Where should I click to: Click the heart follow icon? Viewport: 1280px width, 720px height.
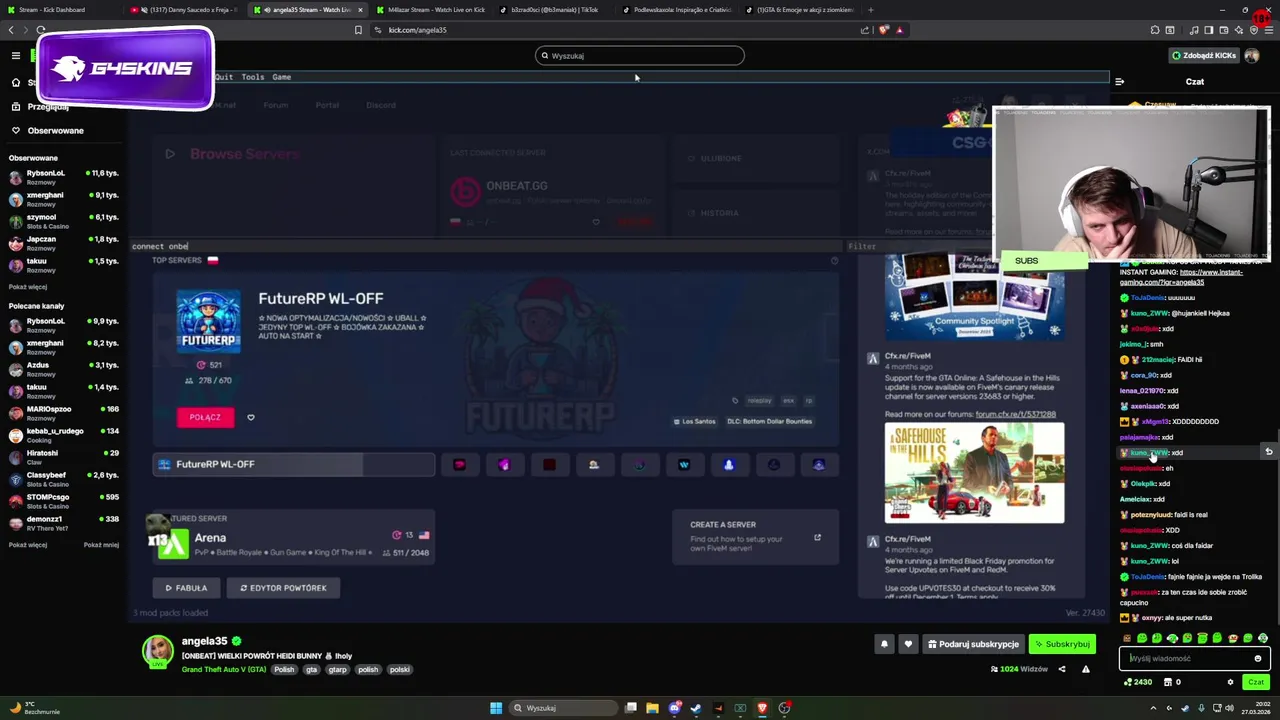pos(908,644)
